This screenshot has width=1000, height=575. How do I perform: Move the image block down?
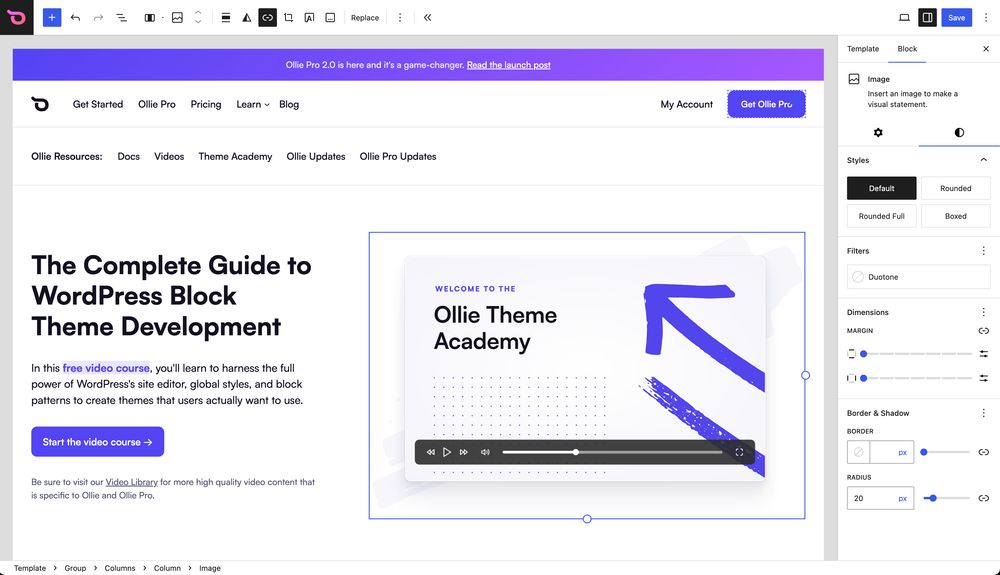coord(198,22)
